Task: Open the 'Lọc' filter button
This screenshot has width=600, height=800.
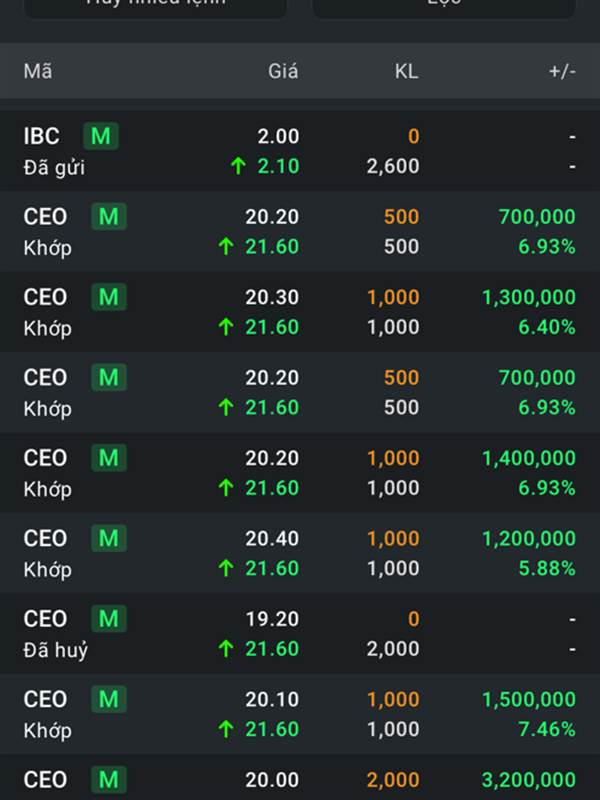Action: click(x=443, y=4)
